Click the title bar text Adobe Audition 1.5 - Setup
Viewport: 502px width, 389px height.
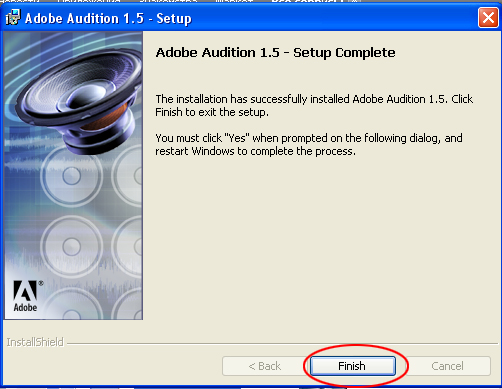click(108, 18)
